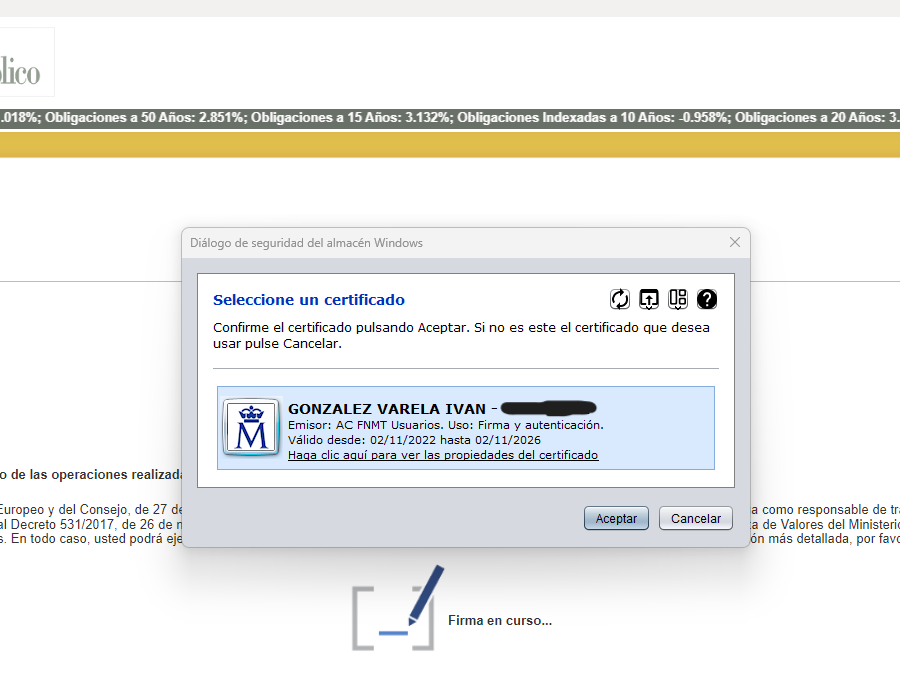The height and width of the screenshot is (674, 900).
Task: Click the signing pen icon below dialog
Action: point(397,608)
